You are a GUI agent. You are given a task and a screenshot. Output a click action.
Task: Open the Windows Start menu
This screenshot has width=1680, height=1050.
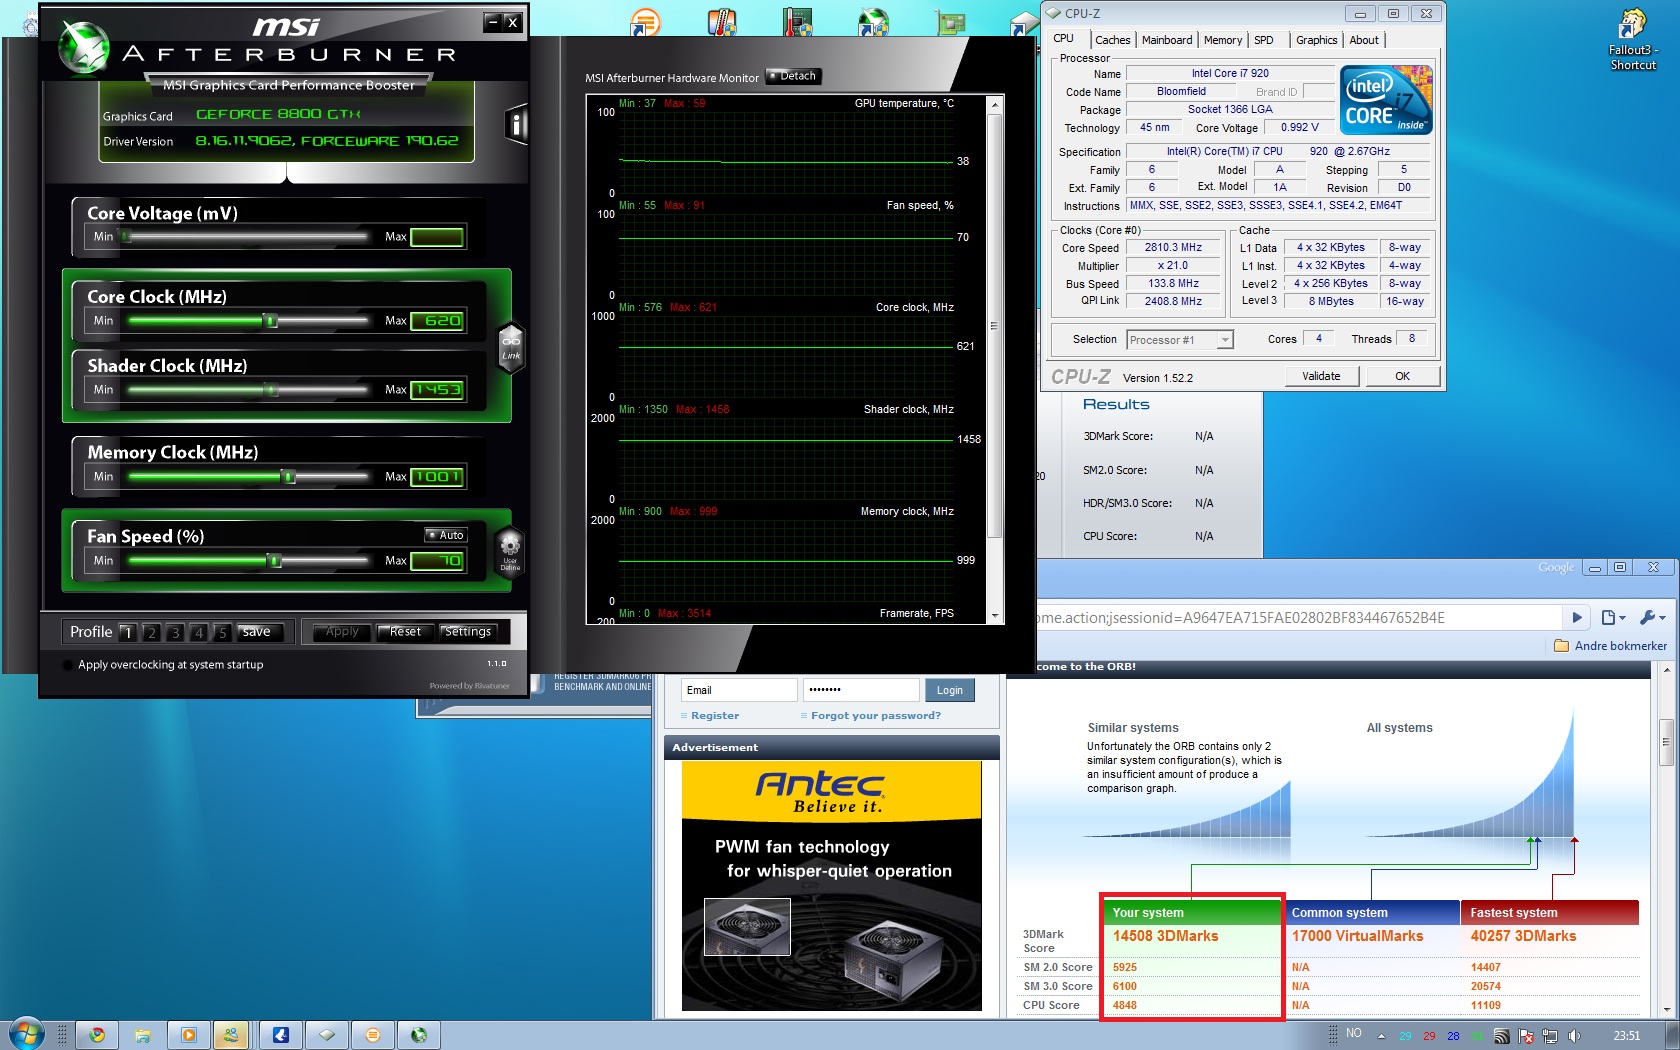tap(26, 1034)
